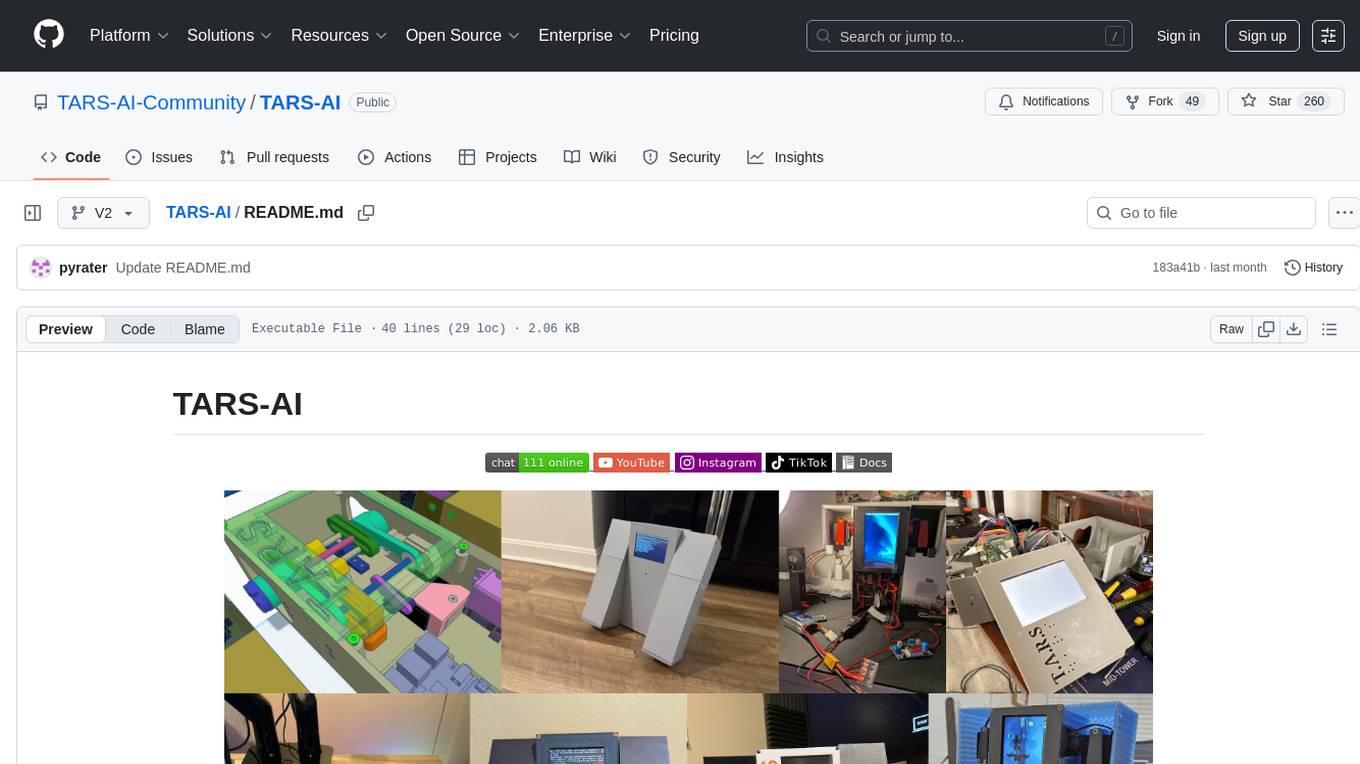Focus the Search or jump to field

coord(969,36)
